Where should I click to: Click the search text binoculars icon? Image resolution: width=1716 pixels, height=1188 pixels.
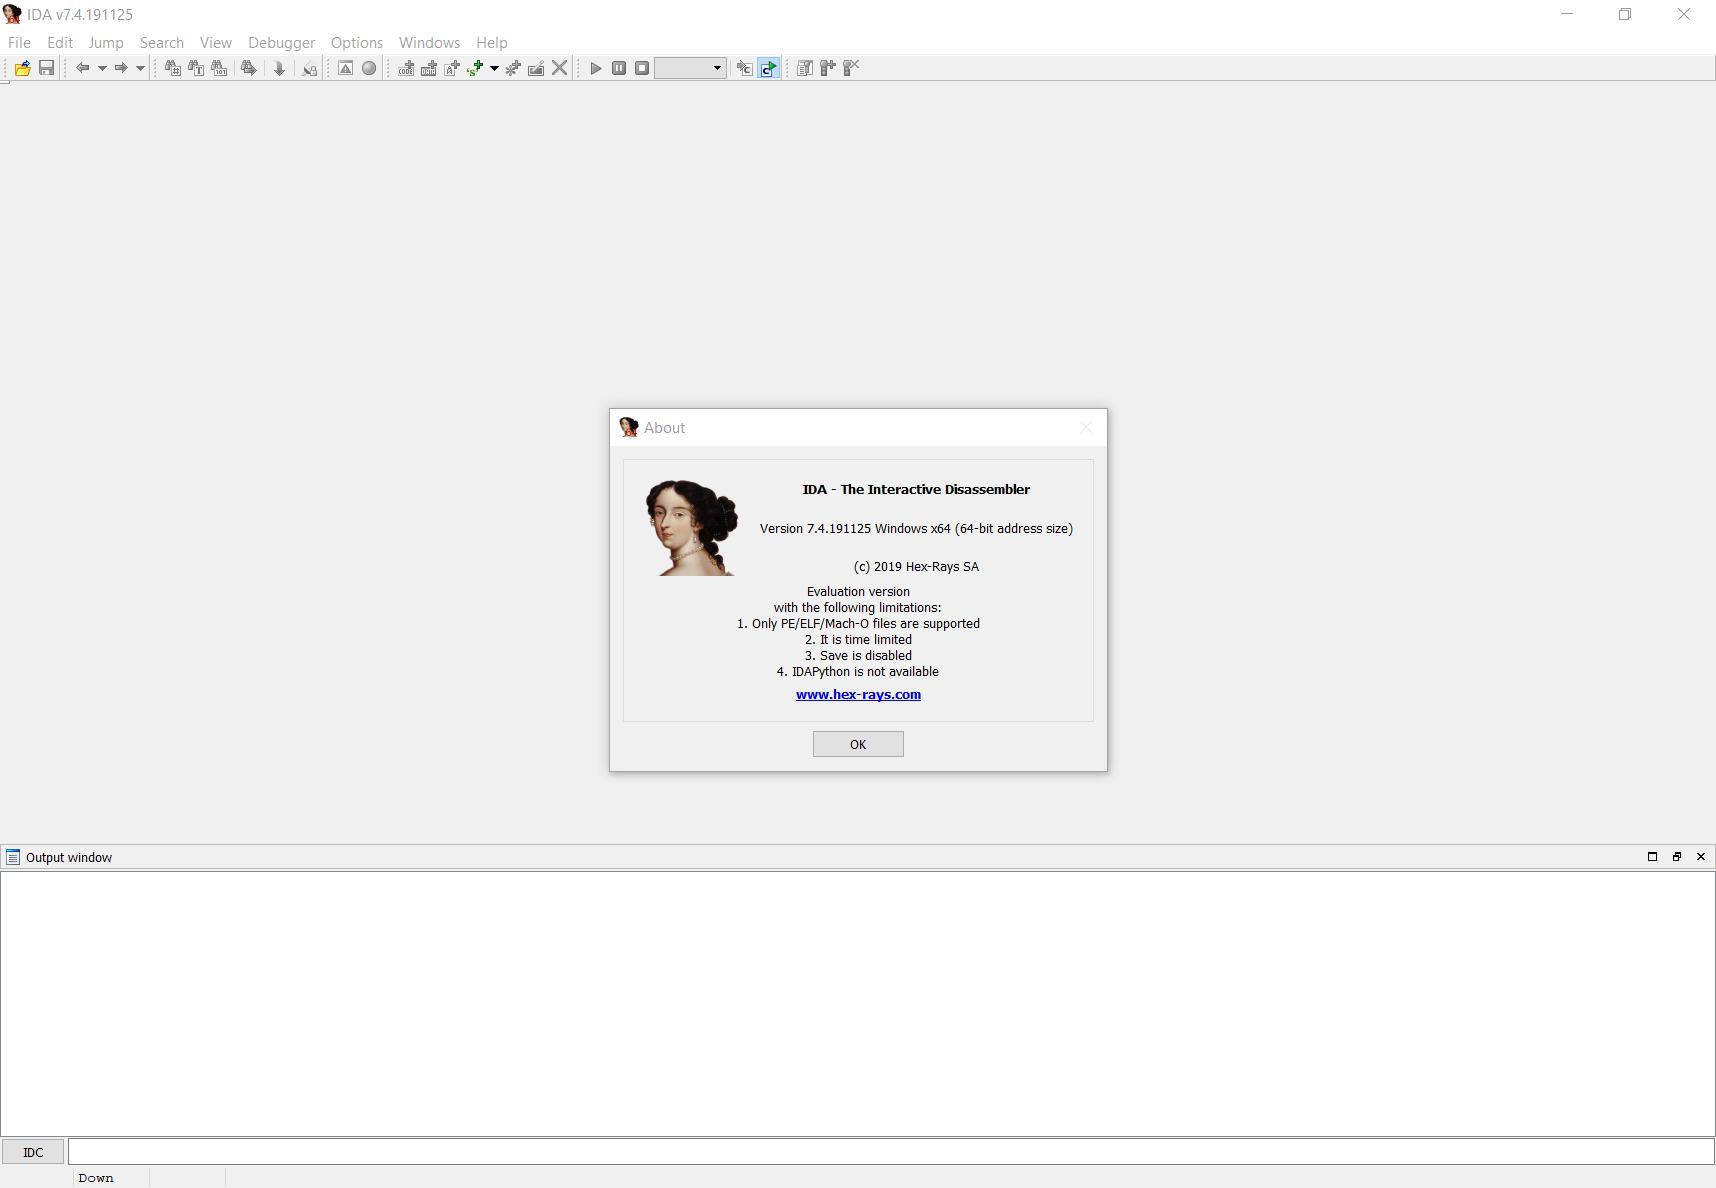tap(196, 68)
